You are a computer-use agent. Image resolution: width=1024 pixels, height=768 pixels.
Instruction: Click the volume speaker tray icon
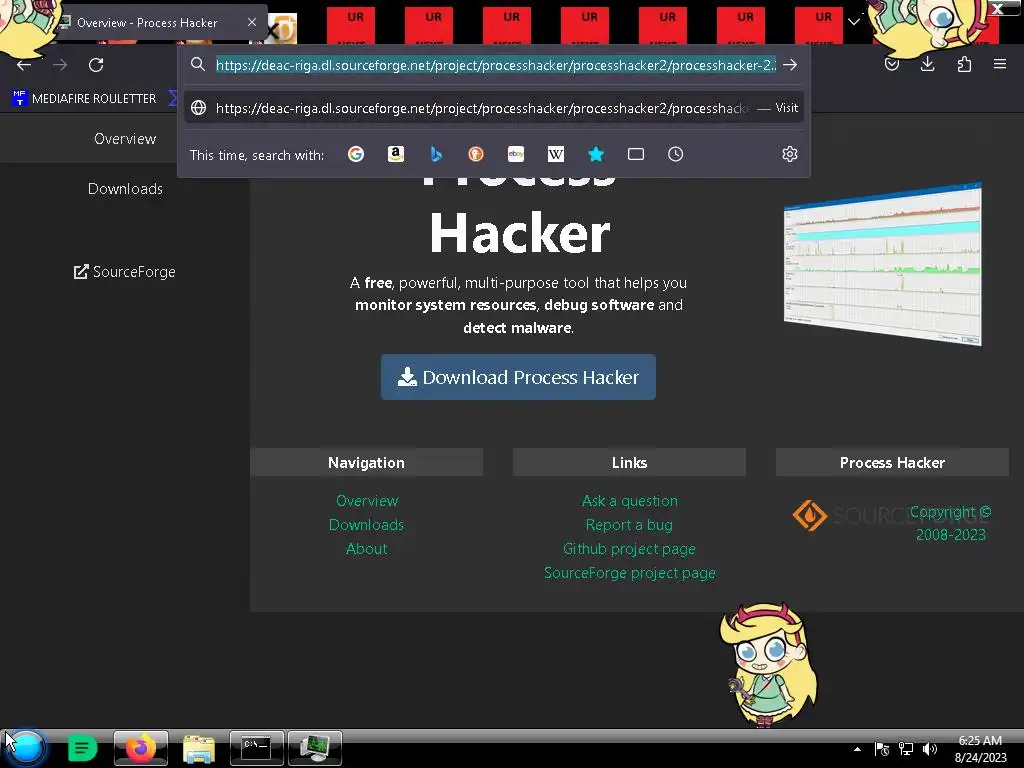pyautogui.click(x=929, y=749)
